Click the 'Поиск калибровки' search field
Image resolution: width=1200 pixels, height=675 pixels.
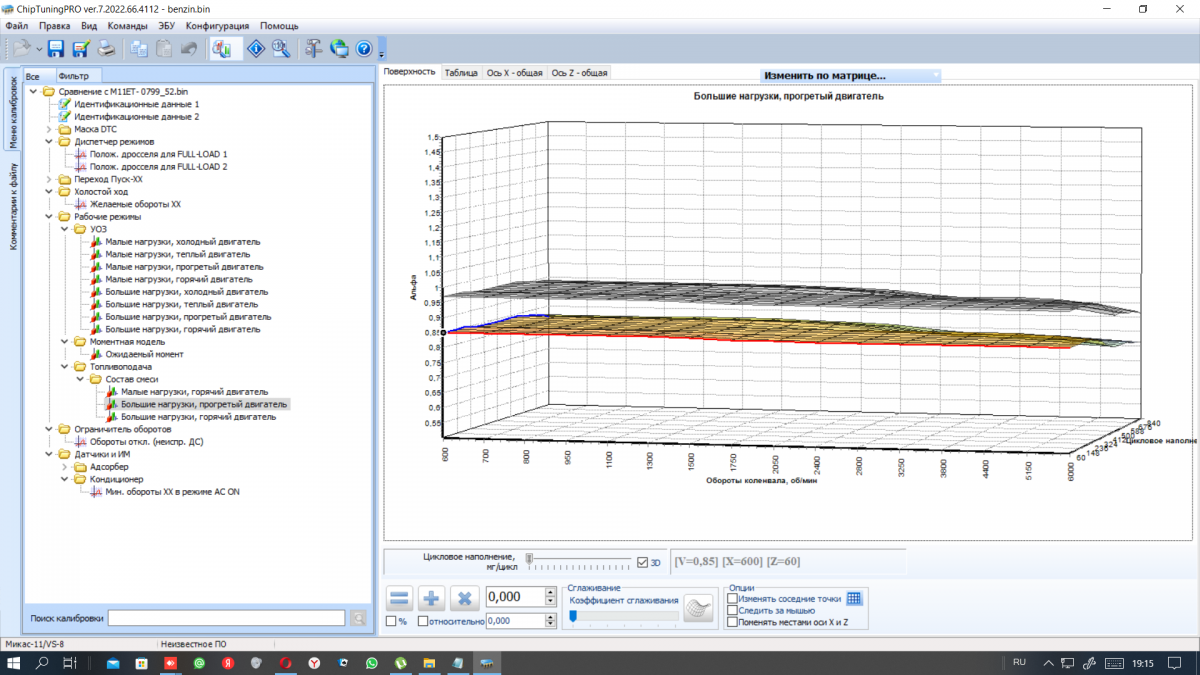(226, 618)
